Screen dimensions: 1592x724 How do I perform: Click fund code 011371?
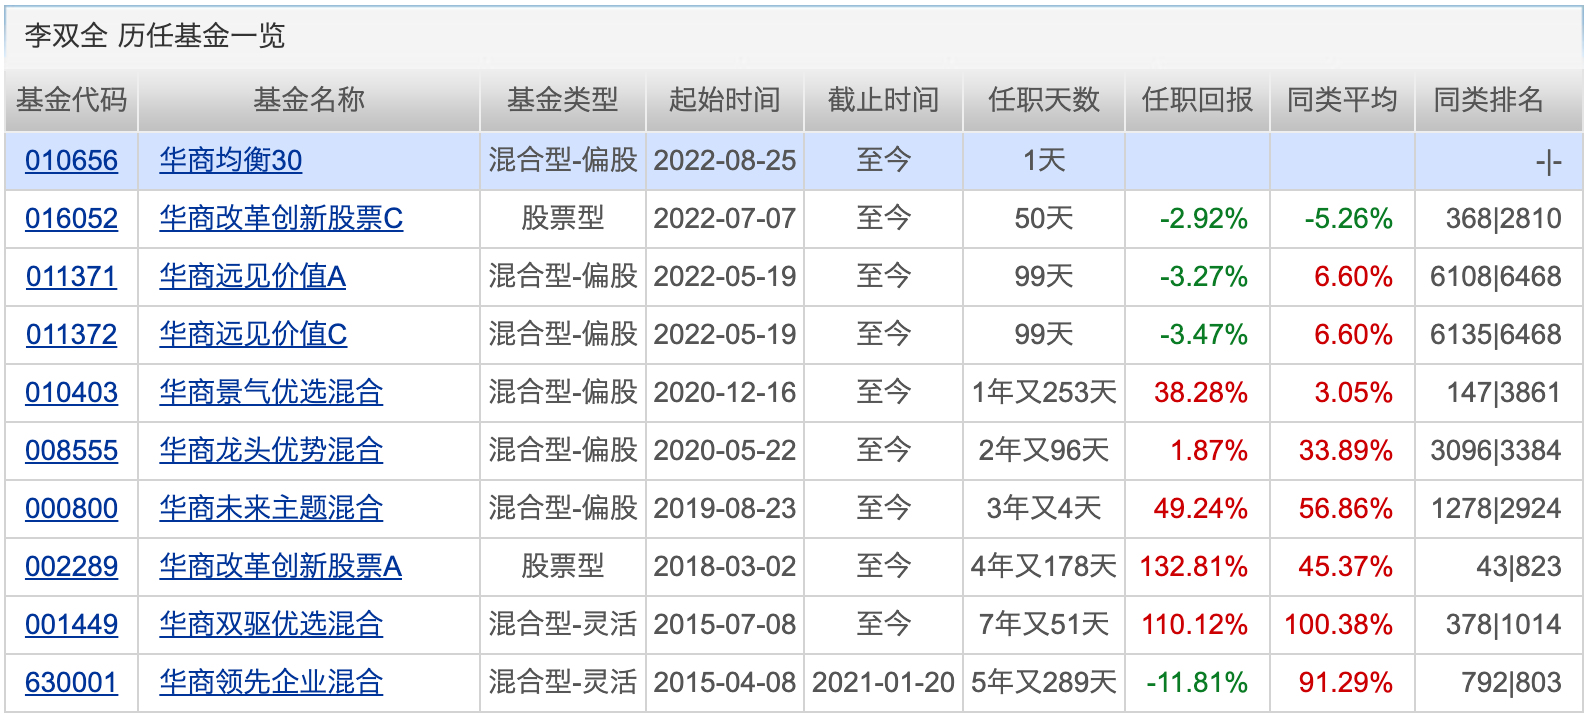point(71,277)
